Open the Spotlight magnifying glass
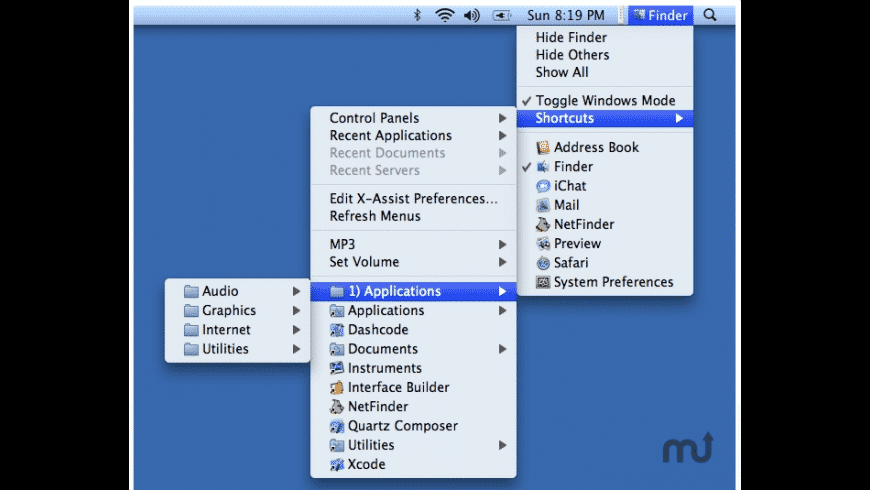Image resolution: width=870 pixels, height=490 pixels. pos(710,15)
